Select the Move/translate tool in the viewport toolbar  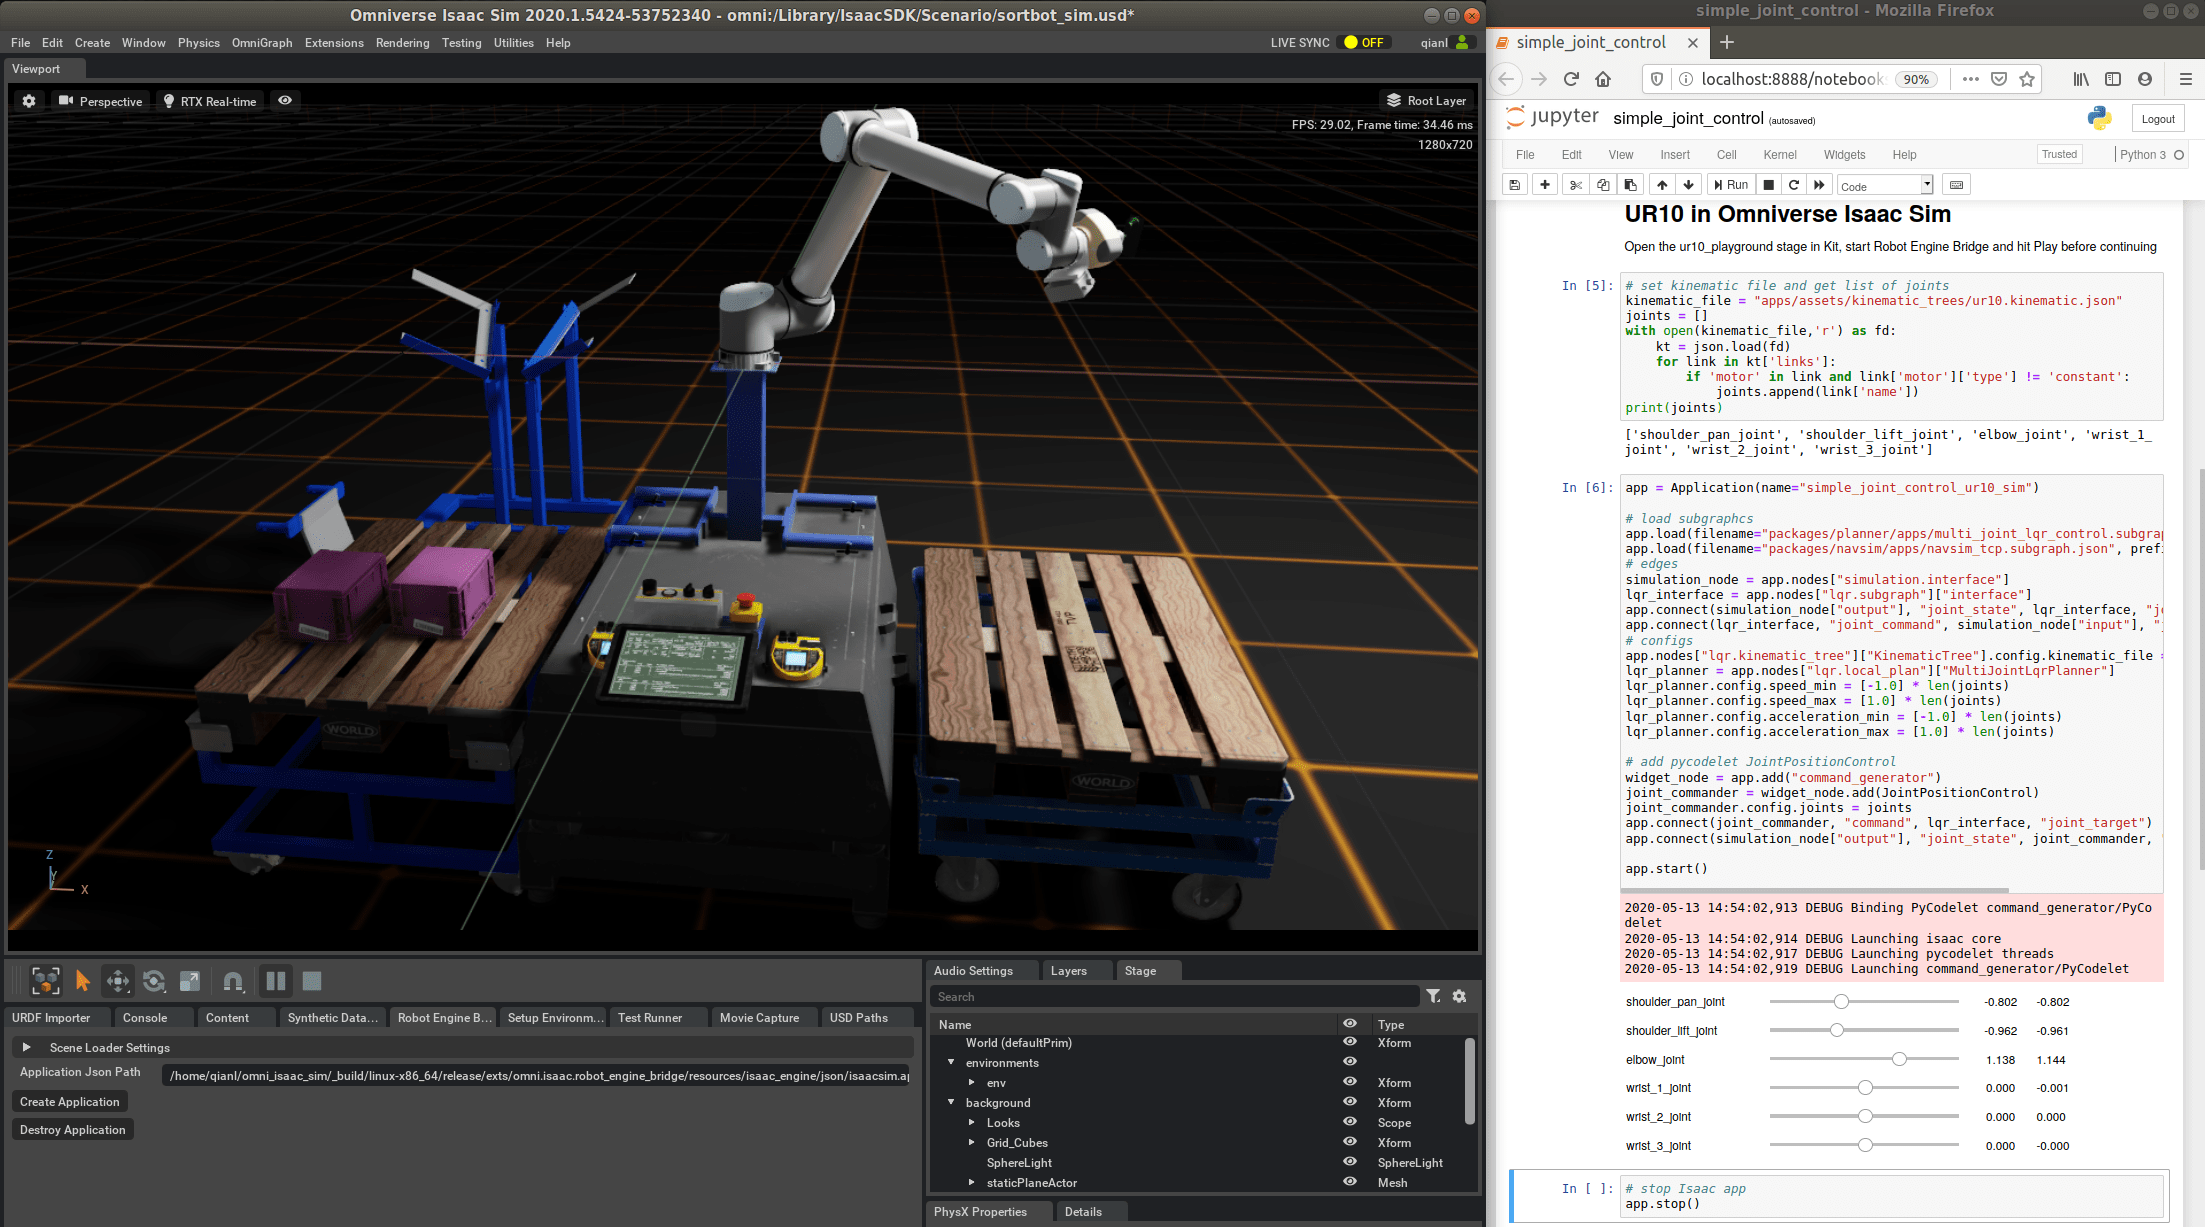click(x=117, y=981)
